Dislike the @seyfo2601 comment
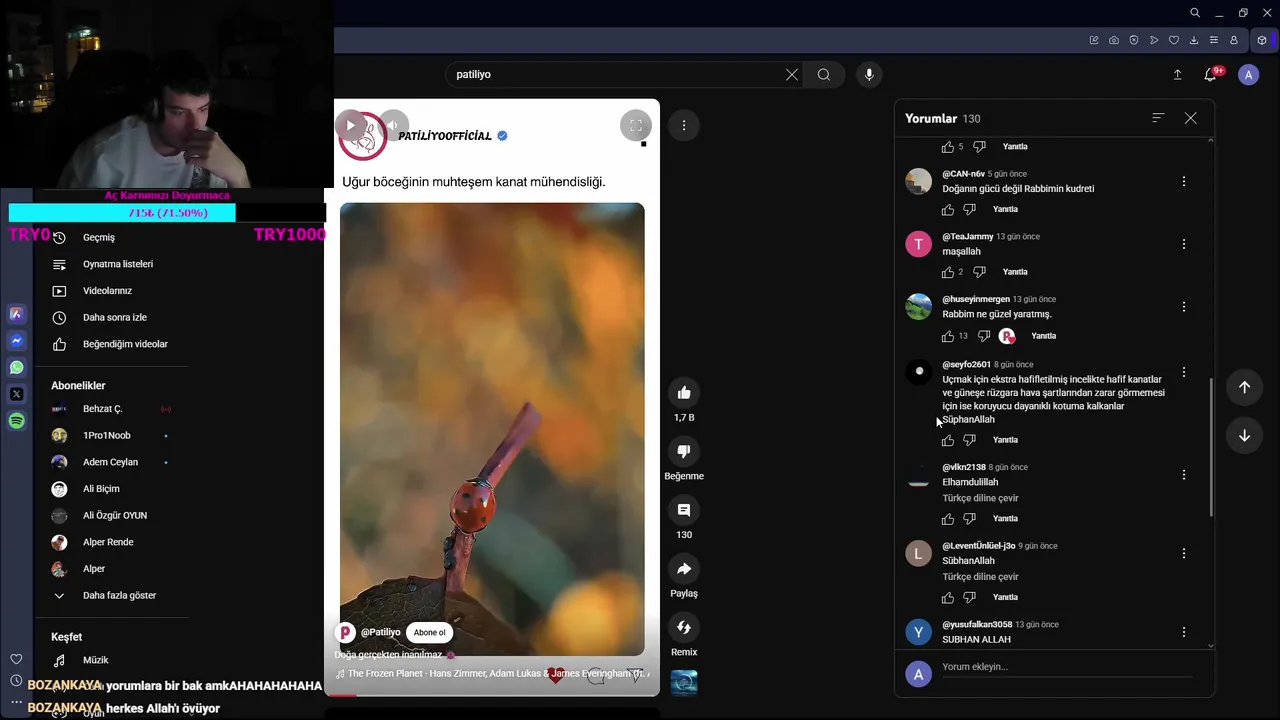The width and height of the screenshot is (1280, 720). point(969,440)
